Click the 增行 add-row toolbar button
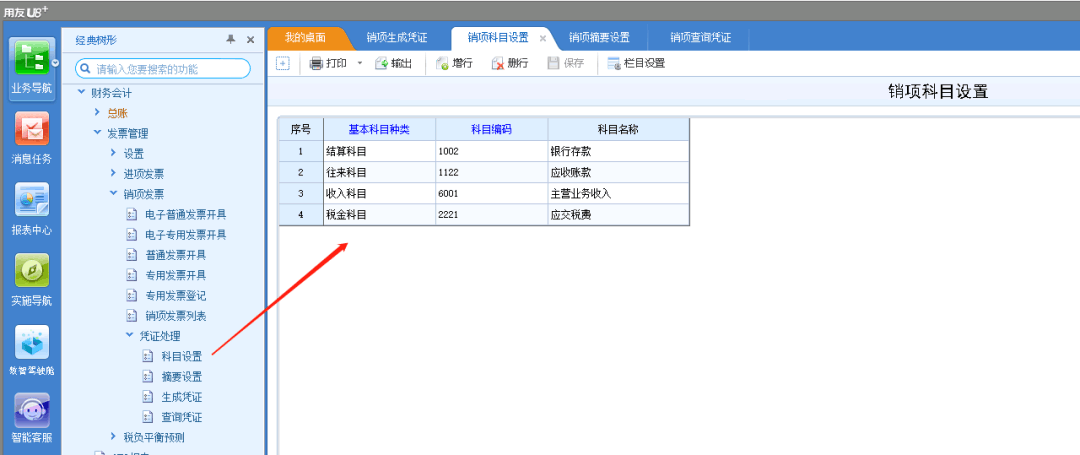This screenshot has height=455, width=1080. coord(455,63)
